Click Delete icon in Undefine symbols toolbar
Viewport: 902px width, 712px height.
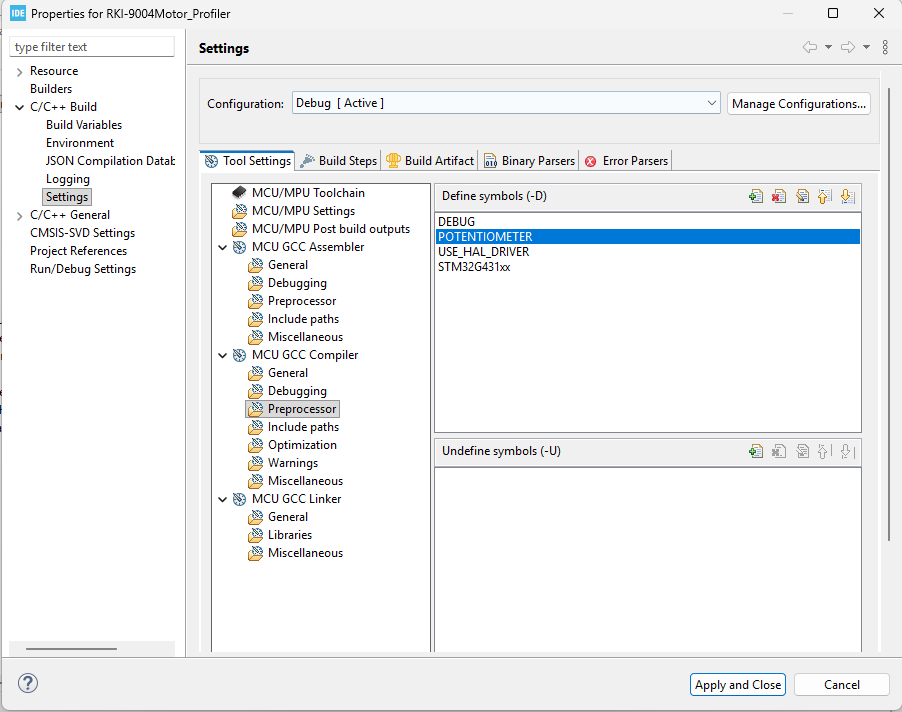click(779, 451)
